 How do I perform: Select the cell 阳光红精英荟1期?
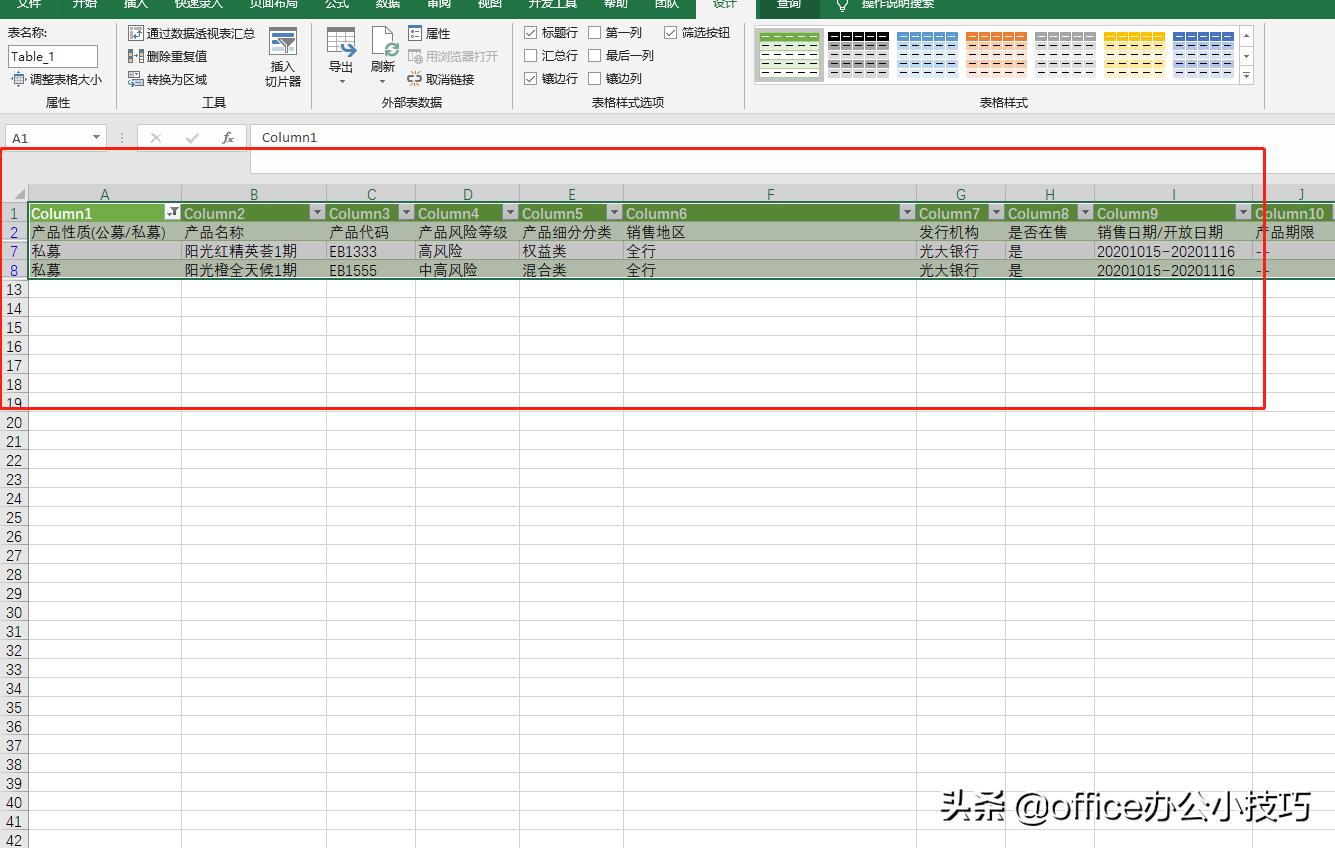(254, 251)
